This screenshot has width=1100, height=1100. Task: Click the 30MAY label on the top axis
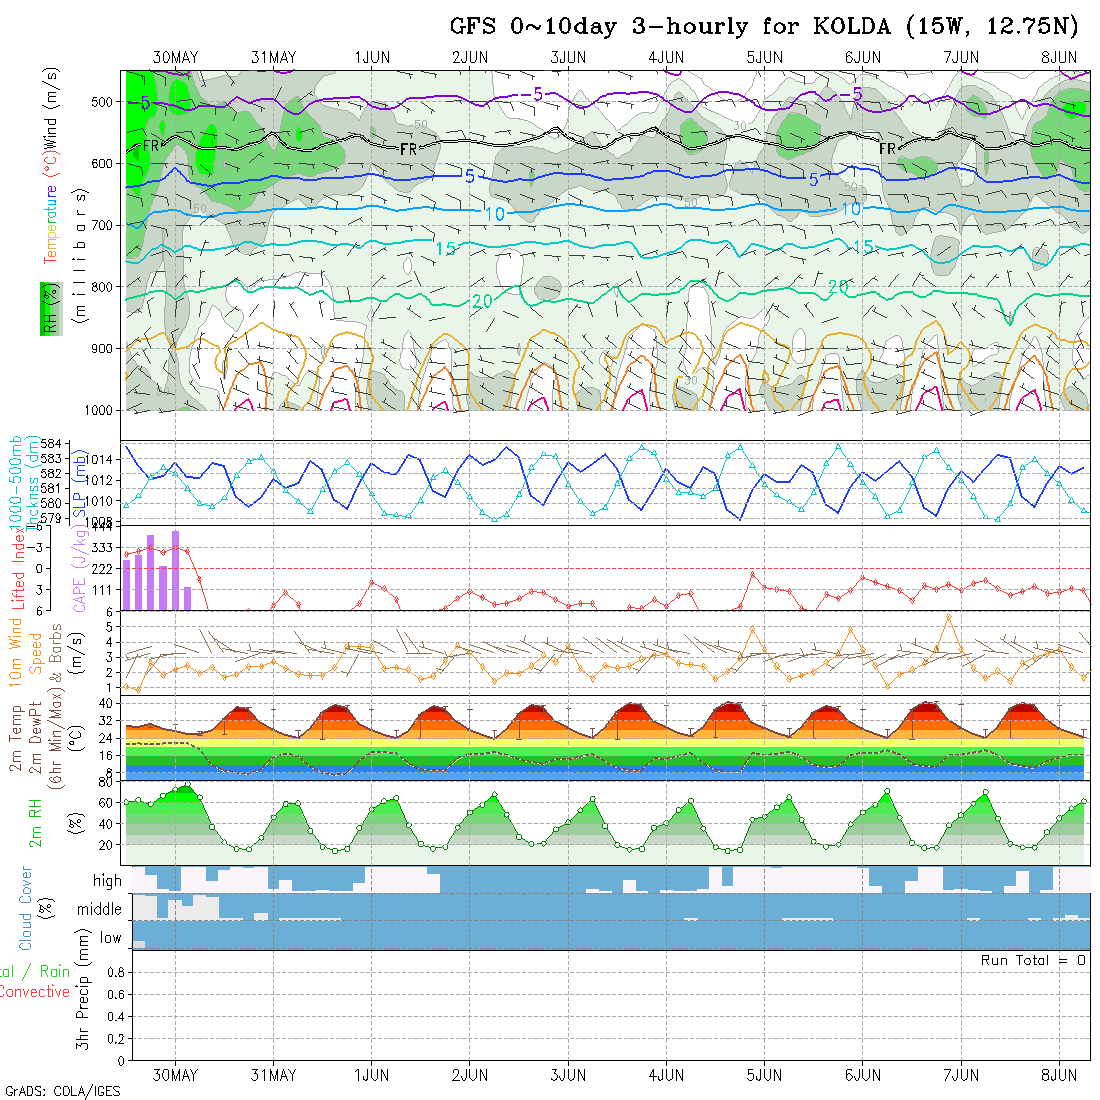176,58
